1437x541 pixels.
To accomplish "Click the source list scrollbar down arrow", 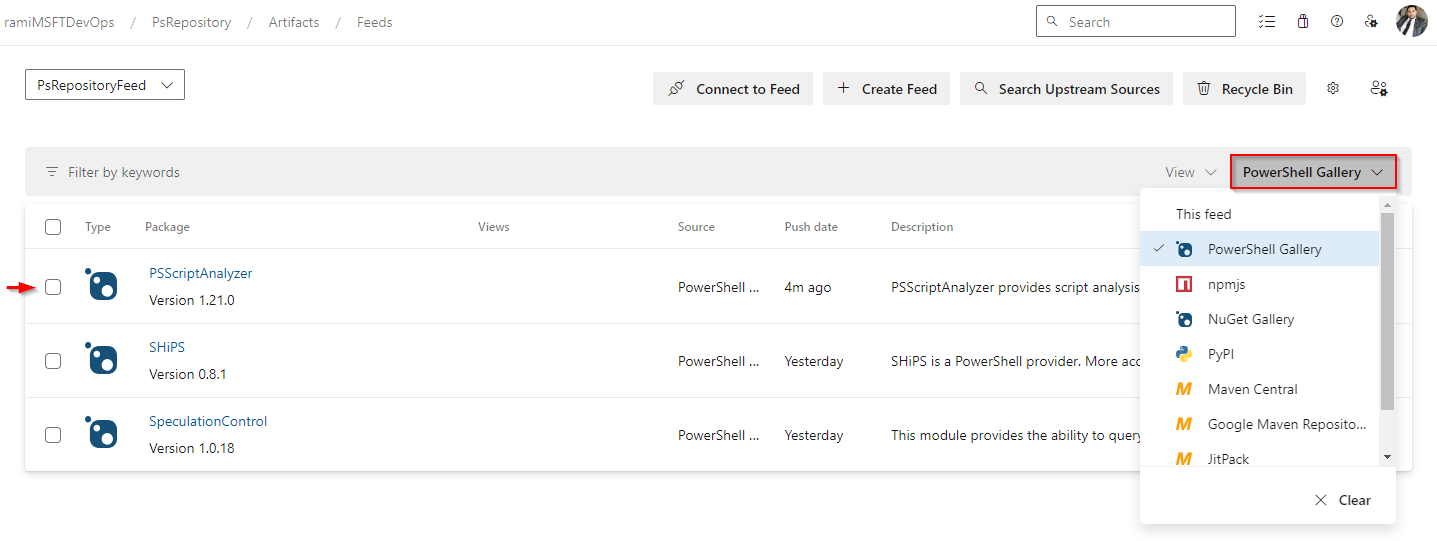I will [x=1387, y=457].
